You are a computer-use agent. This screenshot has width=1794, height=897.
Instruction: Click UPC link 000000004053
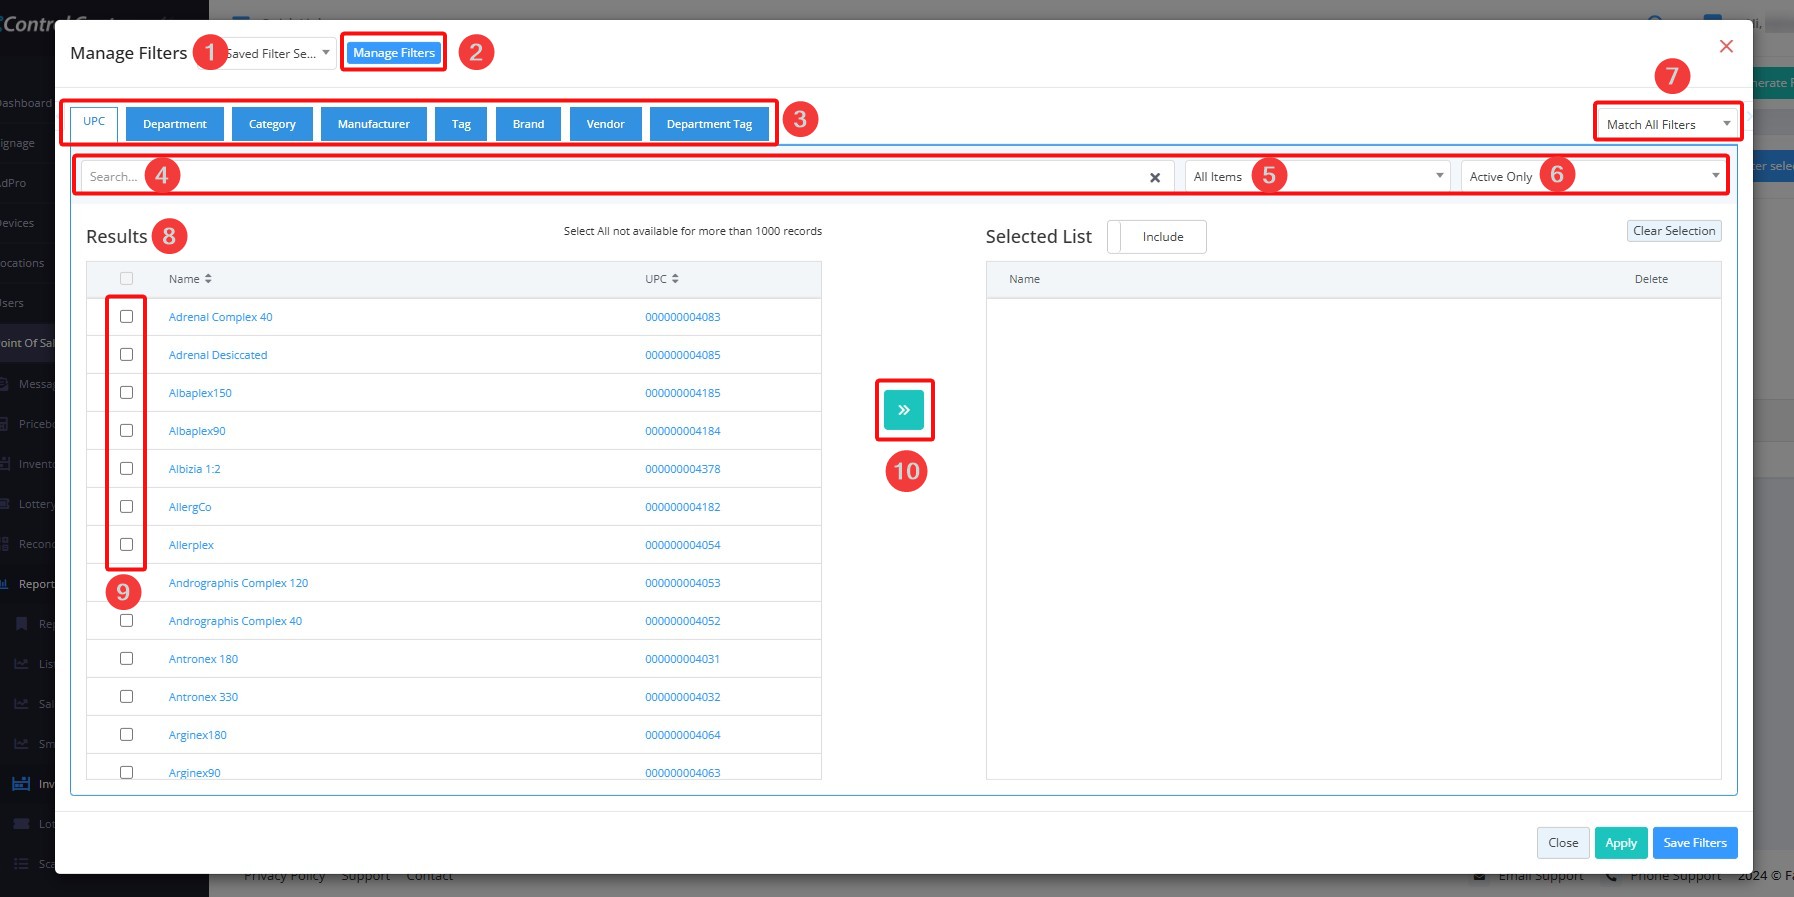[683, 583]
